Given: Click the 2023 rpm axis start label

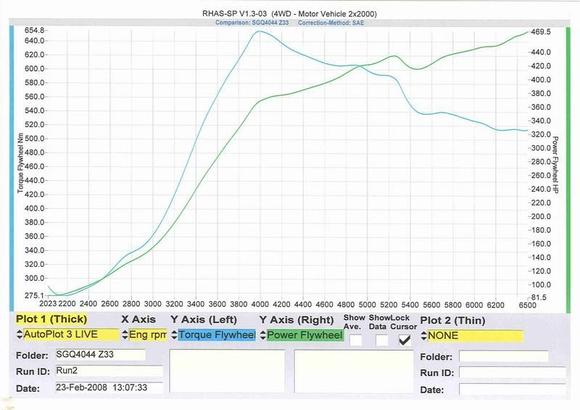Looking at the screenshot, I should [48, 304].
